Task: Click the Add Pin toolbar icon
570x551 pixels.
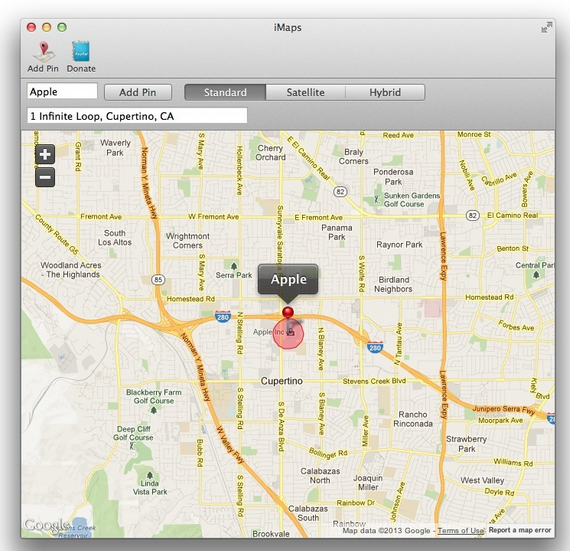Action: tap(44, 52)
